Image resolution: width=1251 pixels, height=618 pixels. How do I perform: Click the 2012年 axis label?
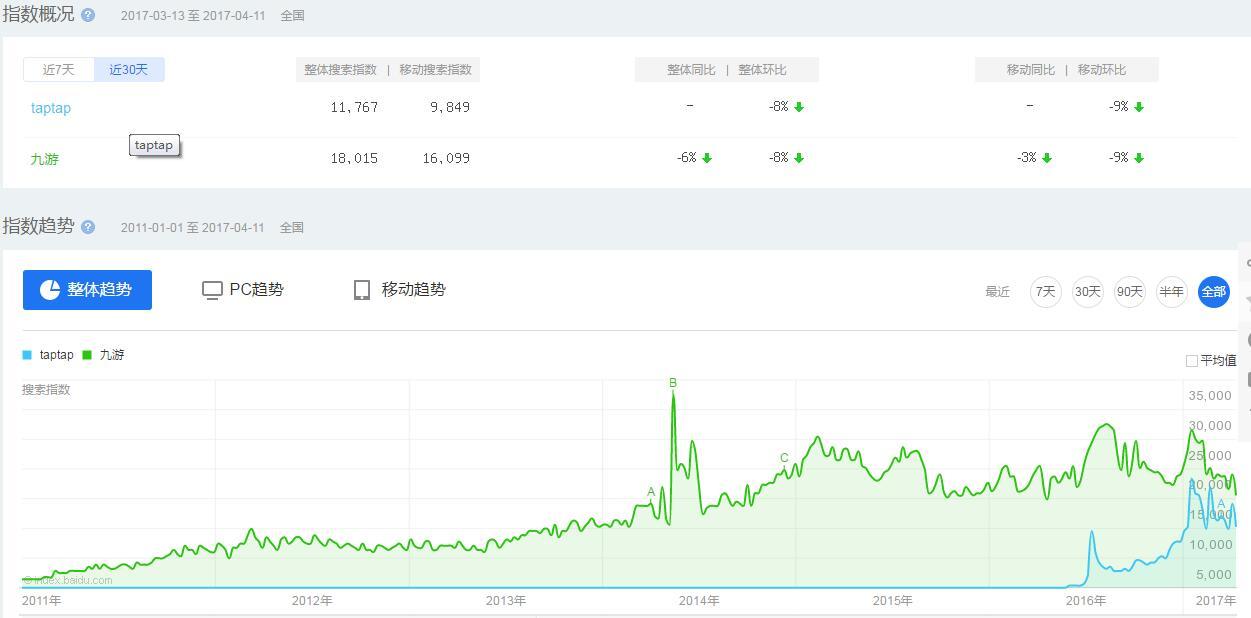click(312, 601)
